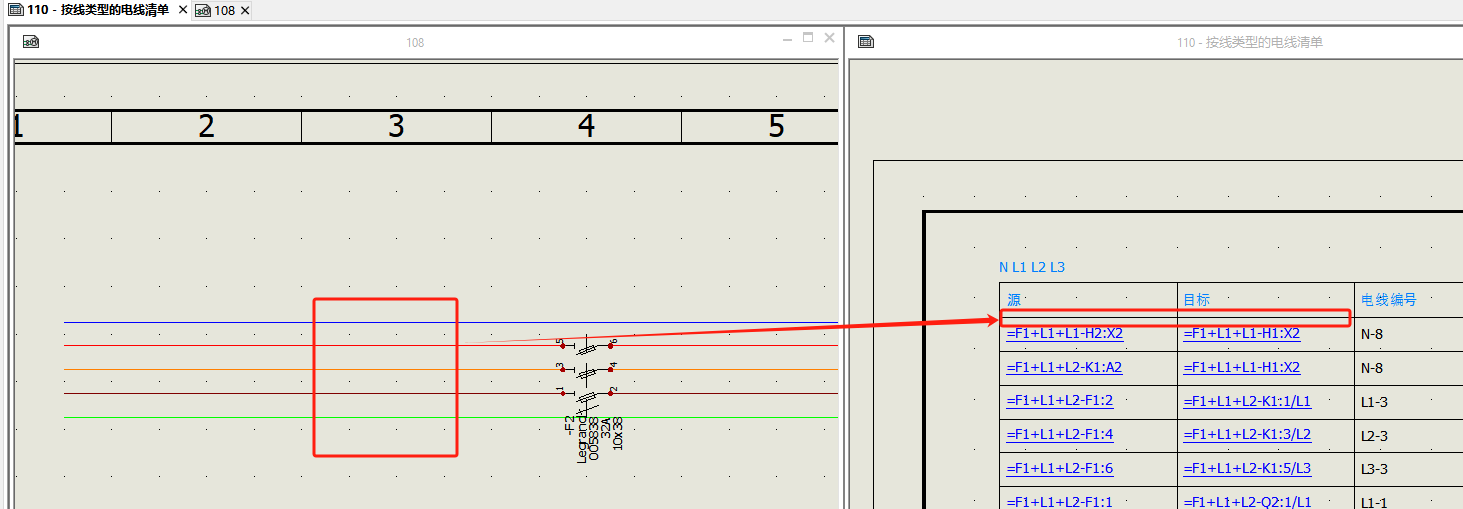This screenshot has width=1463, height=509.
Task: Select the blue wire line in the schematic
Action: [200, 323]
